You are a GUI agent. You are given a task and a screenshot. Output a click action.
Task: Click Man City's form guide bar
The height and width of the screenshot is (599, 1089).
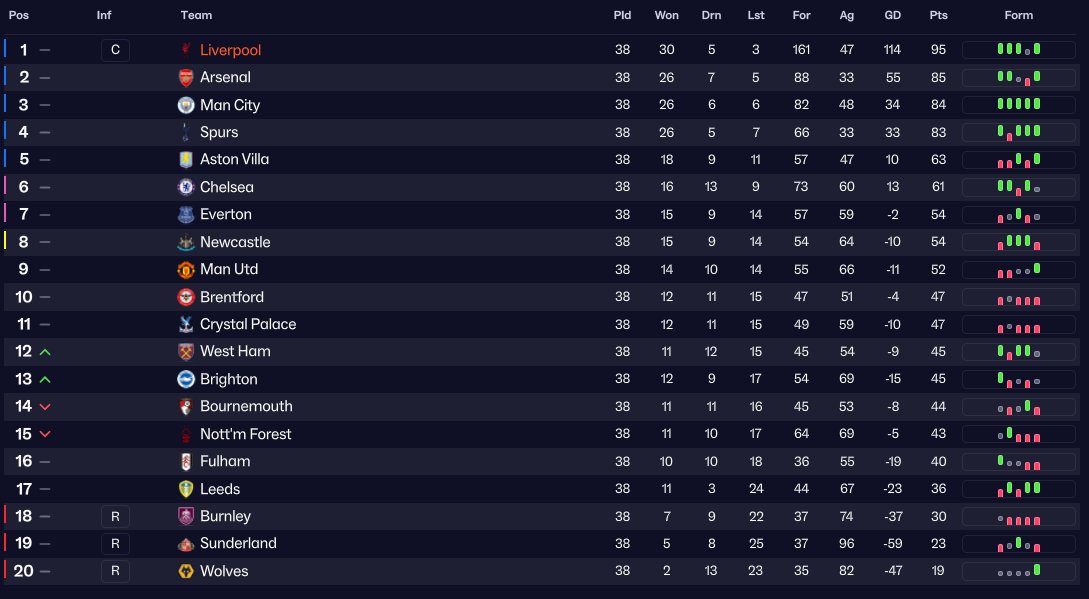(1019, 104)
